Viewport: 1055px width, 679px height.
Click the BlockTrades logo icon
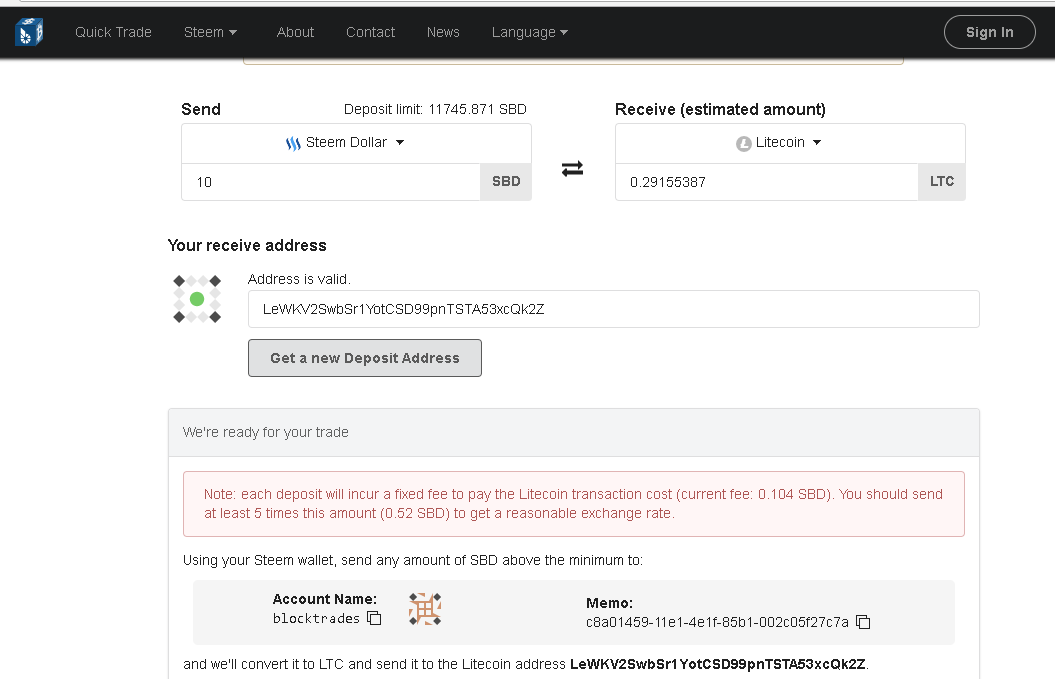point(29,32)
